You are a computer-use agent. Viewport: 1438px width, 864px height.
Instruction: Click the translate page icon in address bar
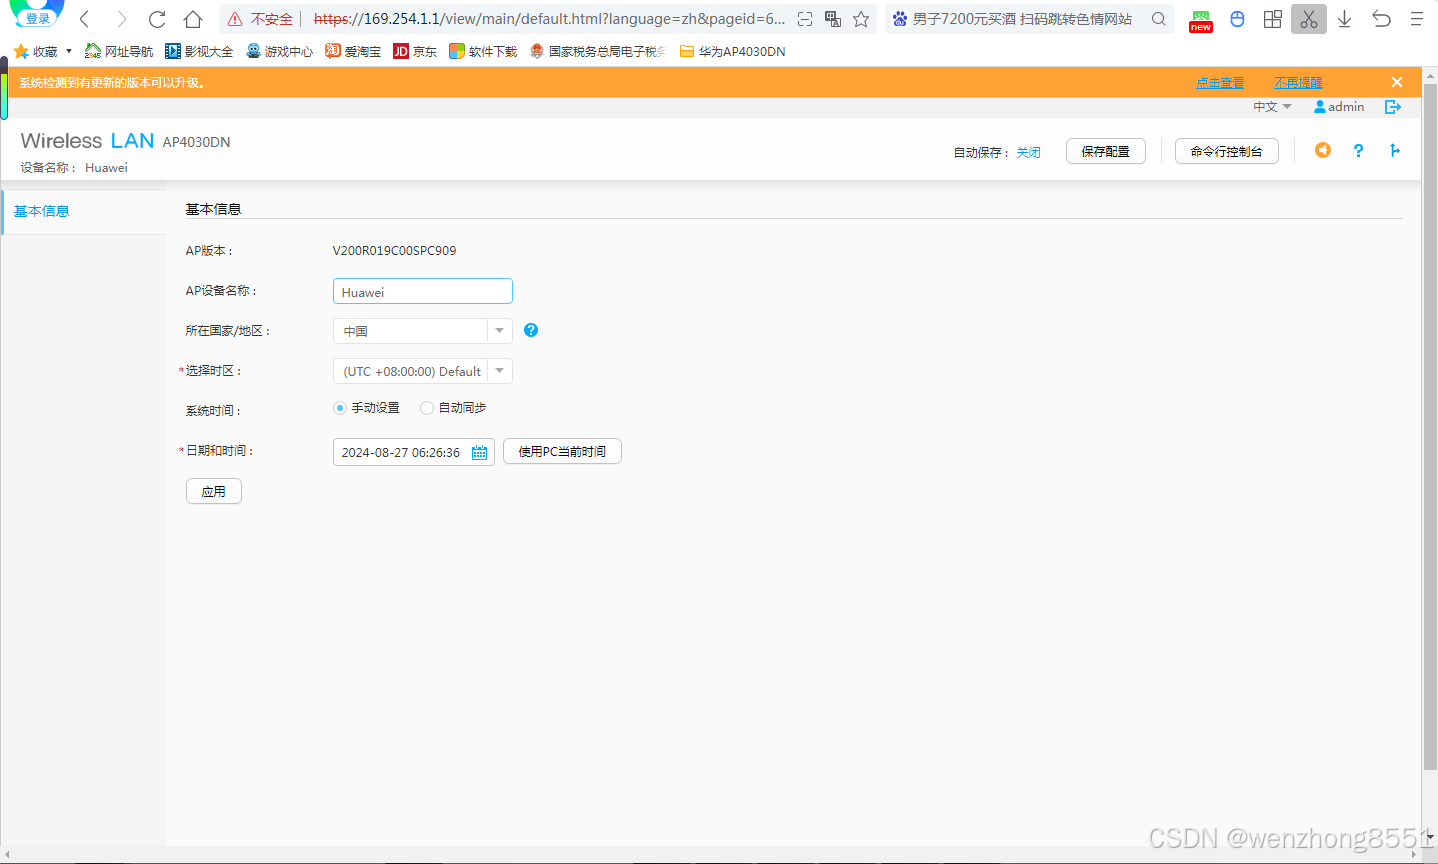(833, 19)
